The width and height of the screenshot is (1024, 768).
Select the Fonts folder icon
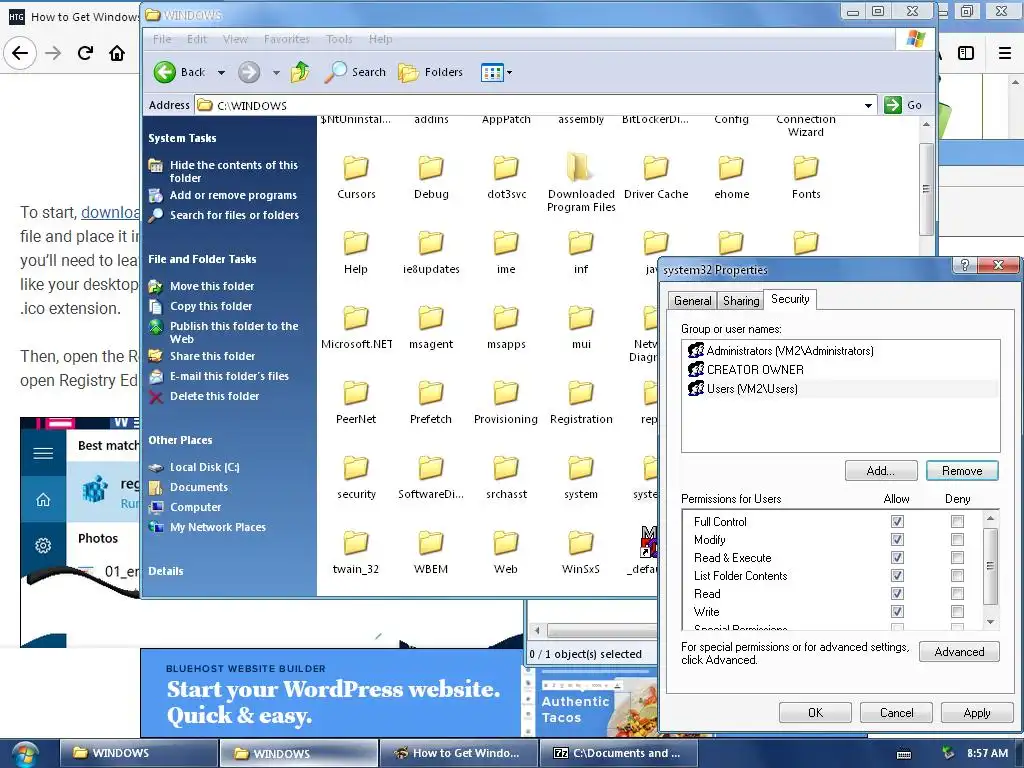[806, 168]
